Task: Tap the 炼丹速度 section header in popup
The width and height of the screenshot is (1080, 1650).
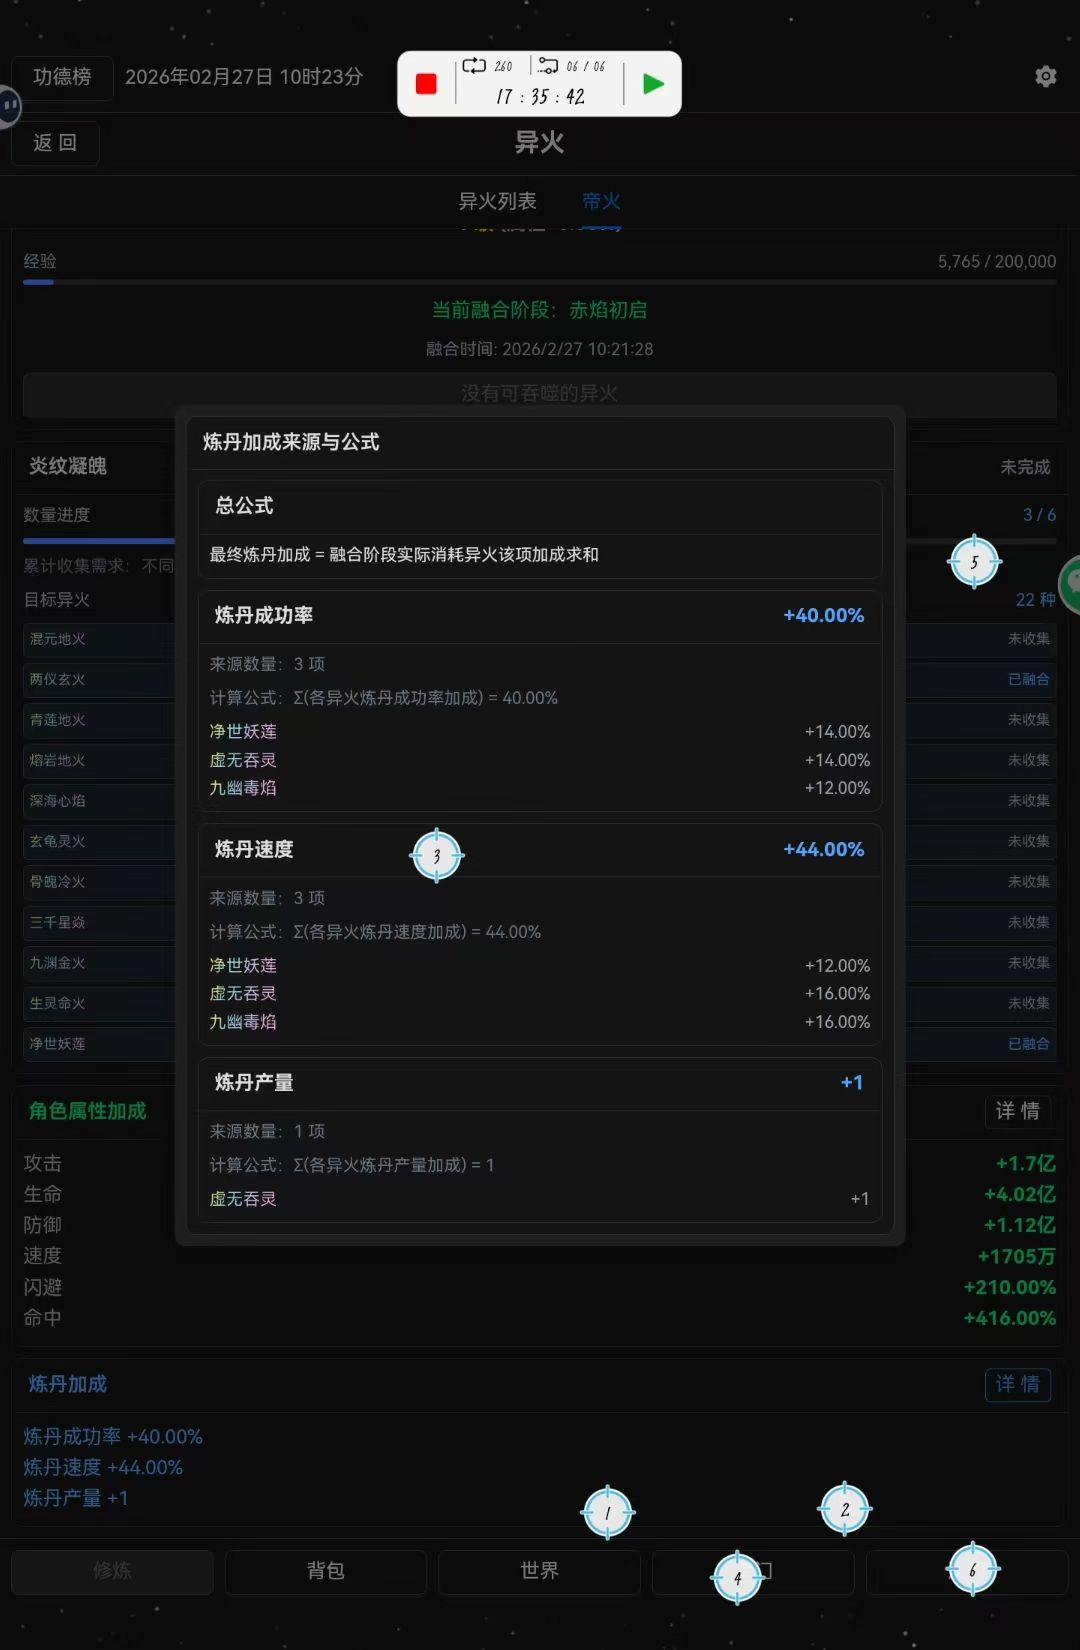Action: [254, 850]
